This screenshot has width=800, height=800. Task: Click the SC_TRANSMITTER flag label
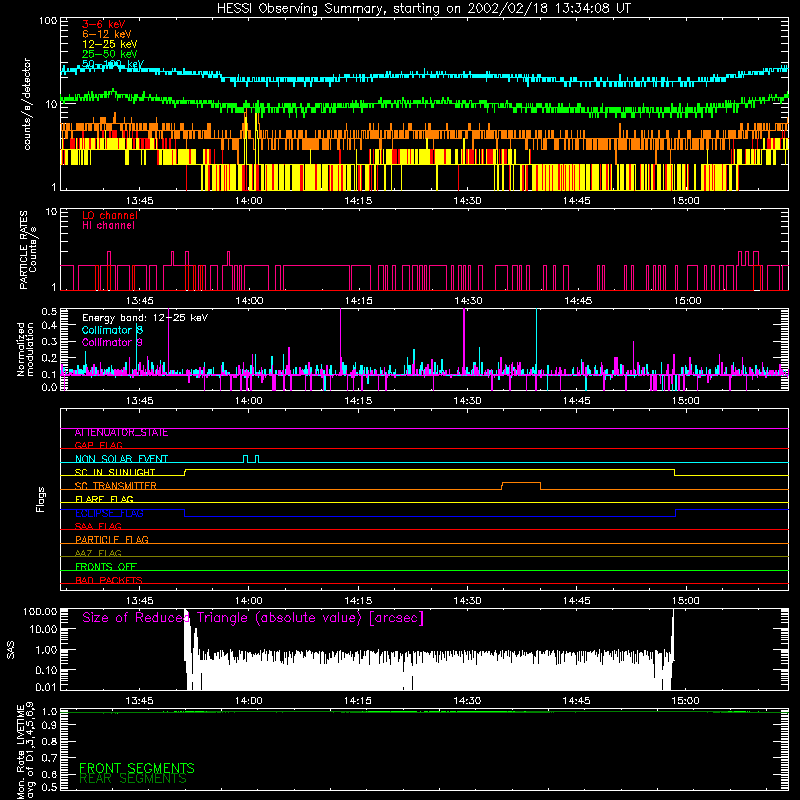115,485
